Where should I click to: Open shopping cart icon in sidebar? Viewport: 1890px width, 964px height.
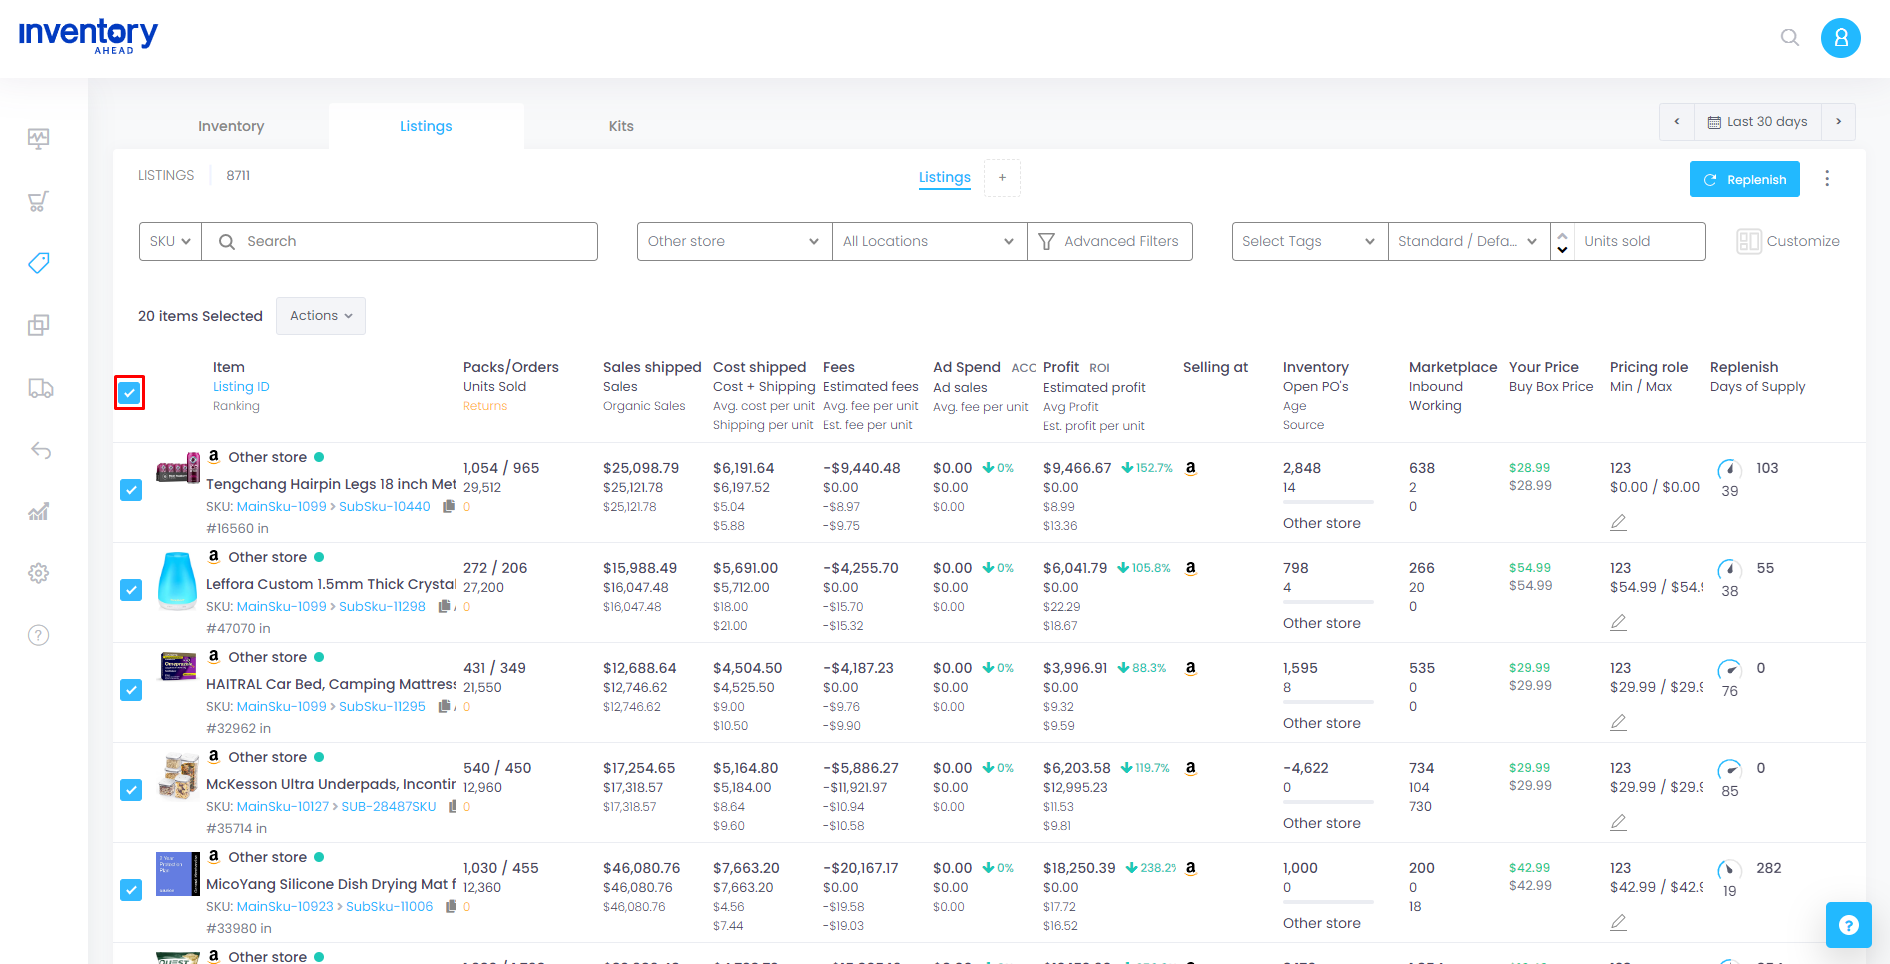38,201
